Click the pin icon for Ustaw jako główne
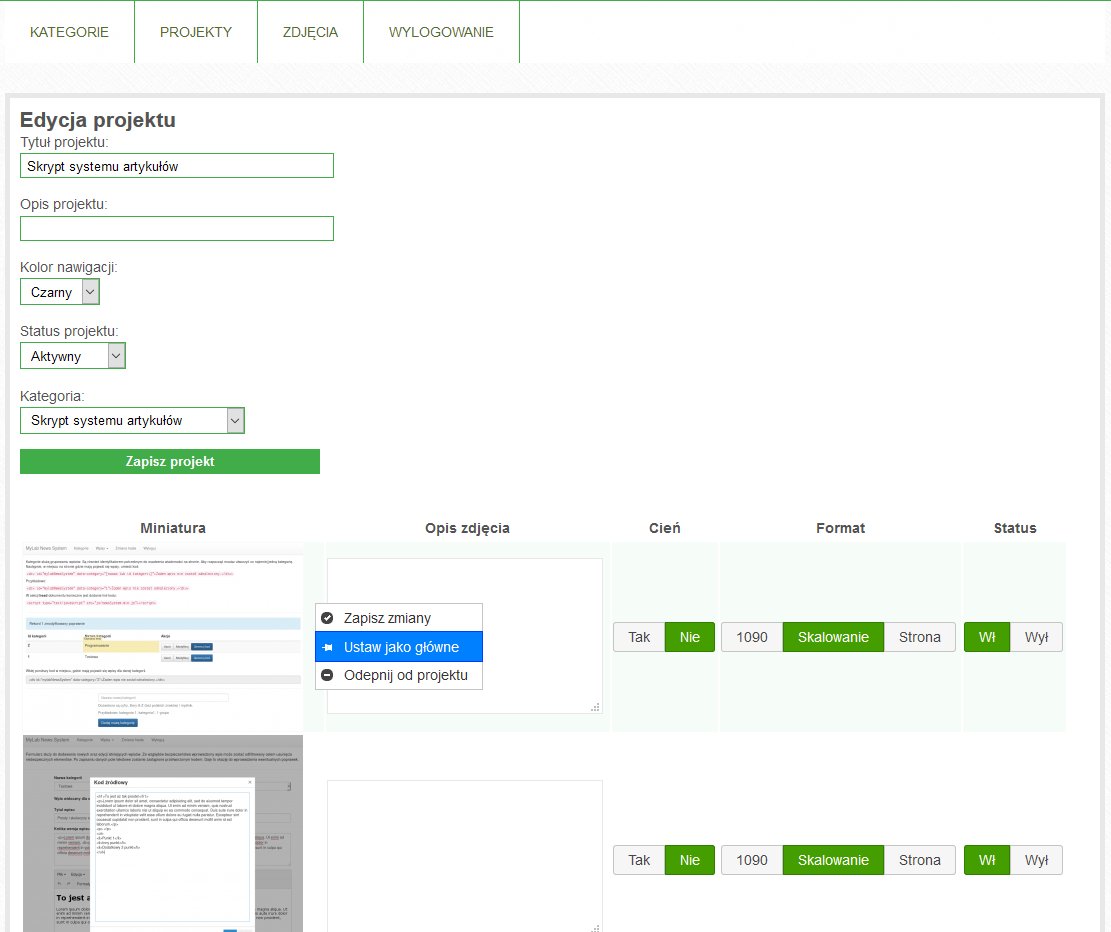The image size is (1111, 932). tap(327, 647)
